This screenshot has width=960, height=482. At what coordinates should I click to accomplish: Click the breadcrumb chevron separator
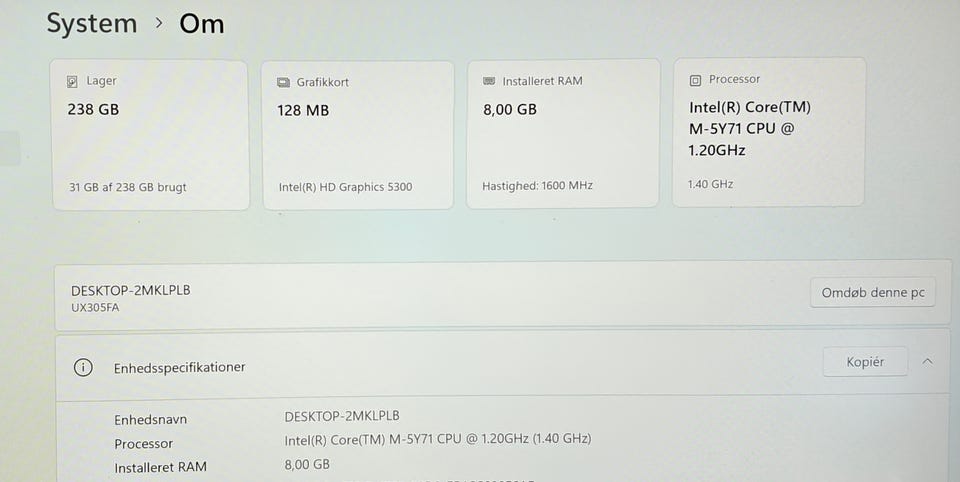point(159,22)
